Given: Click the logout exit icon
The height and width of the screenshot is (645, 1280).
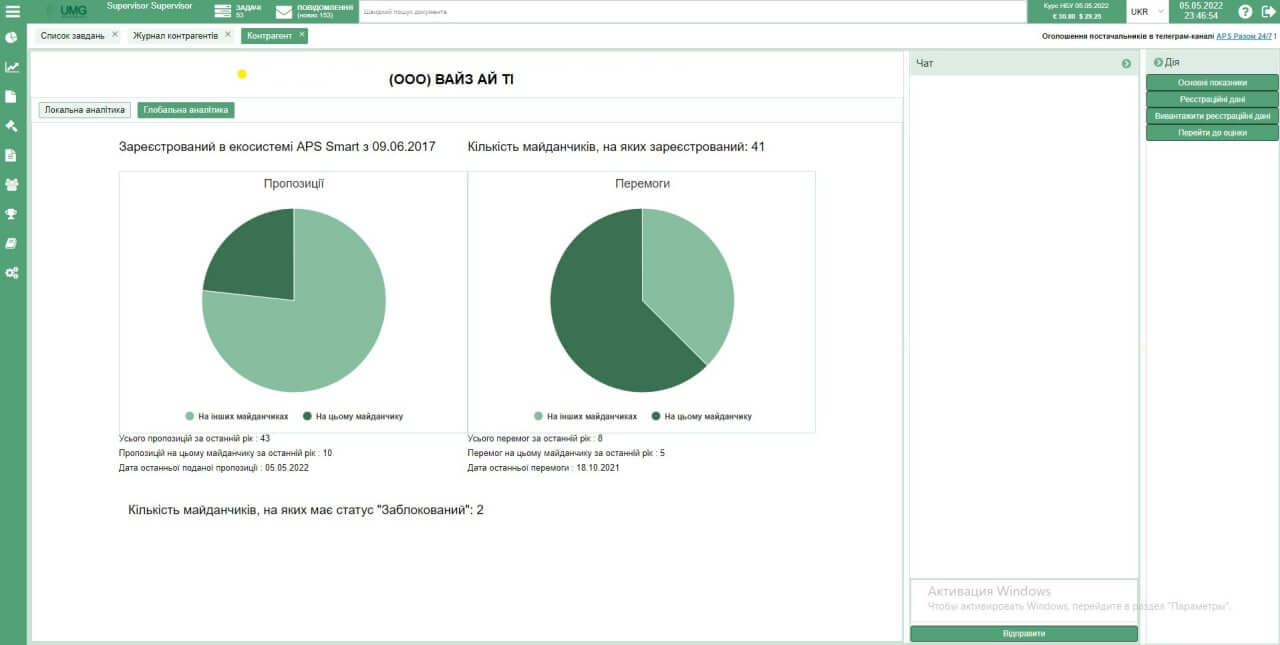Looking at the screenshot, I should [x=1265, y=12].
